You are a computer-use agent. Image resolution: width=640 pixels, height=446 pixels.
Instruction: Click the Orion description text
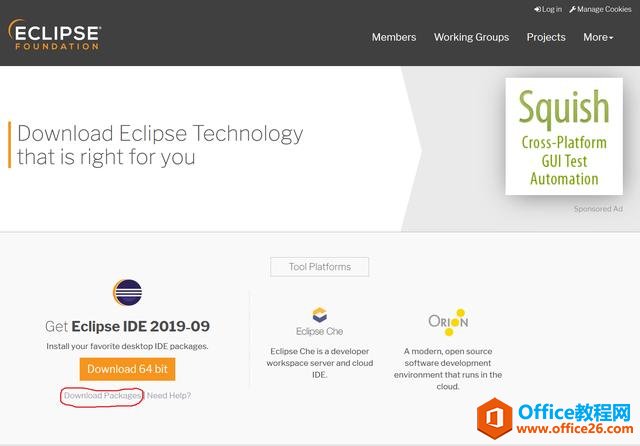(448, 368)
